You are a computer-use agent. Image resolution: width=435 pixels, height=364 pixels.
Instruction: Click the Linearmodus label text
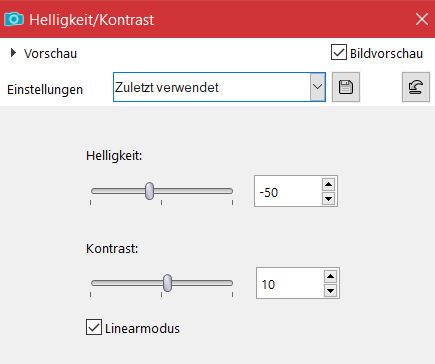tap(142, 328)
